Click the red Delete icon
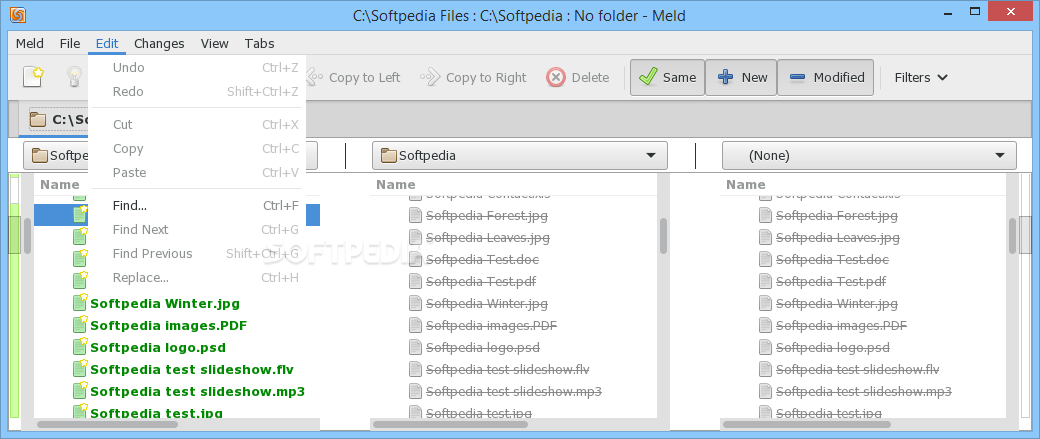 (x=556, y=78)
